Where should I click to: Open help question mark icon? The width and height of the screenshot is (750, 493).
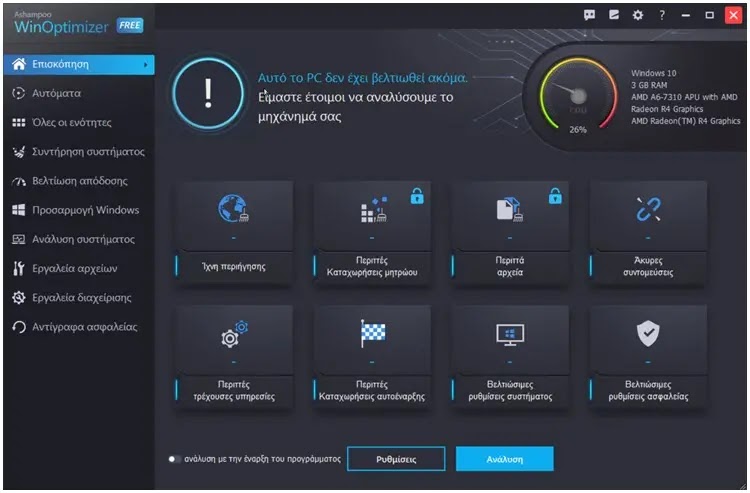click(662, 15)
